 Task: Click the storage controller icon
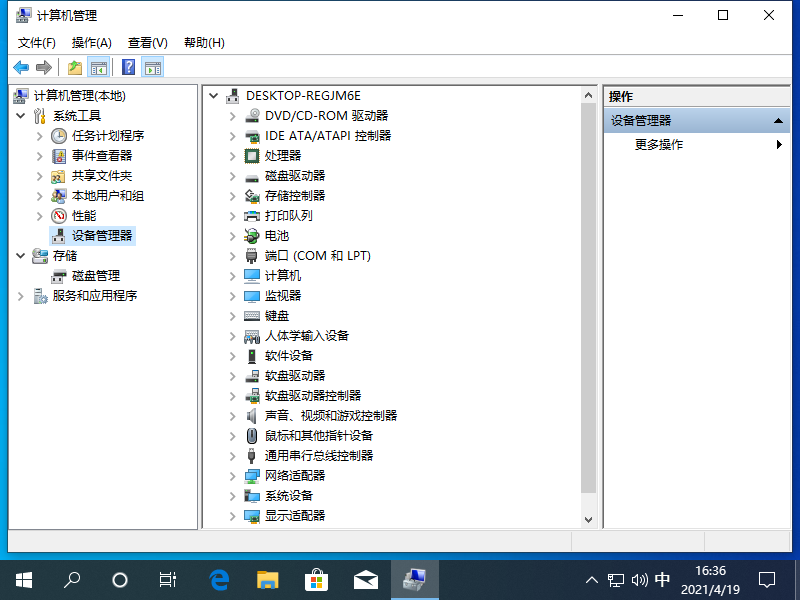click(x=252, y=196)
